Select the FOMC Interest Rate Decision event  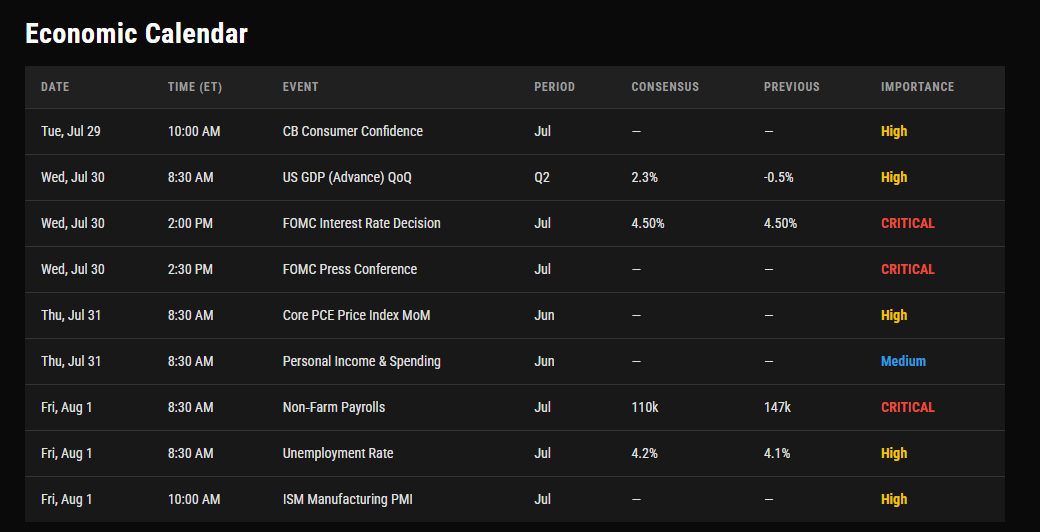click(361, 224)
